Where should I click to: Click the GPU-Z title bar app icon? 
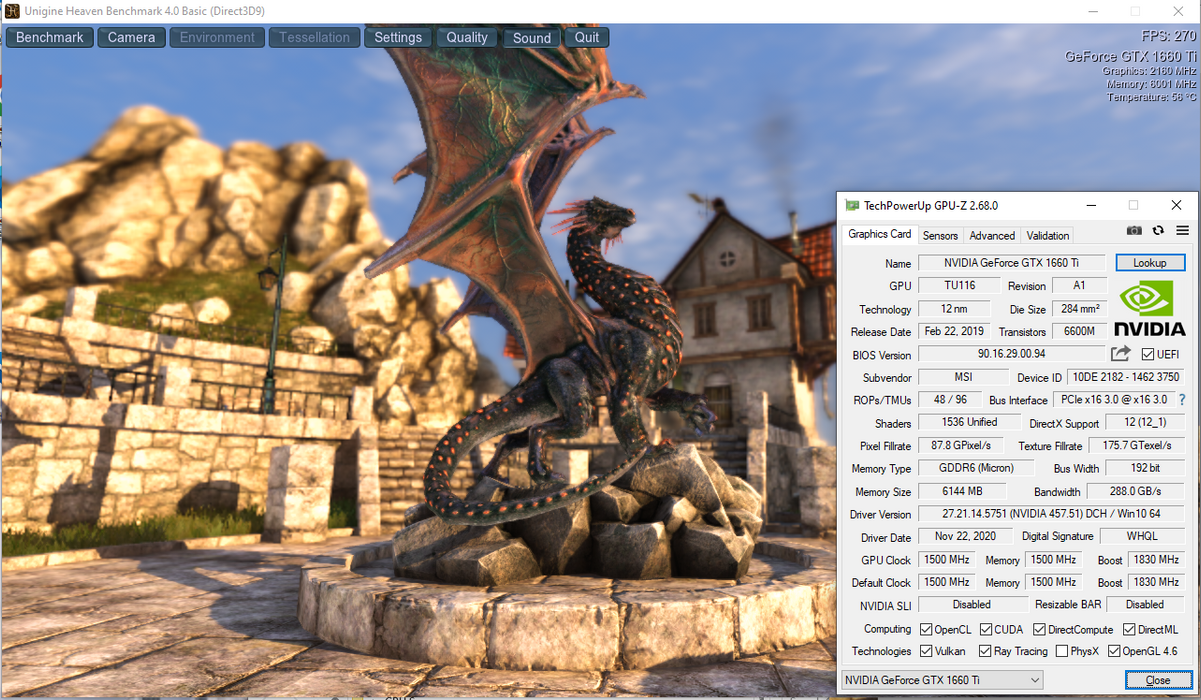[852, 205]
